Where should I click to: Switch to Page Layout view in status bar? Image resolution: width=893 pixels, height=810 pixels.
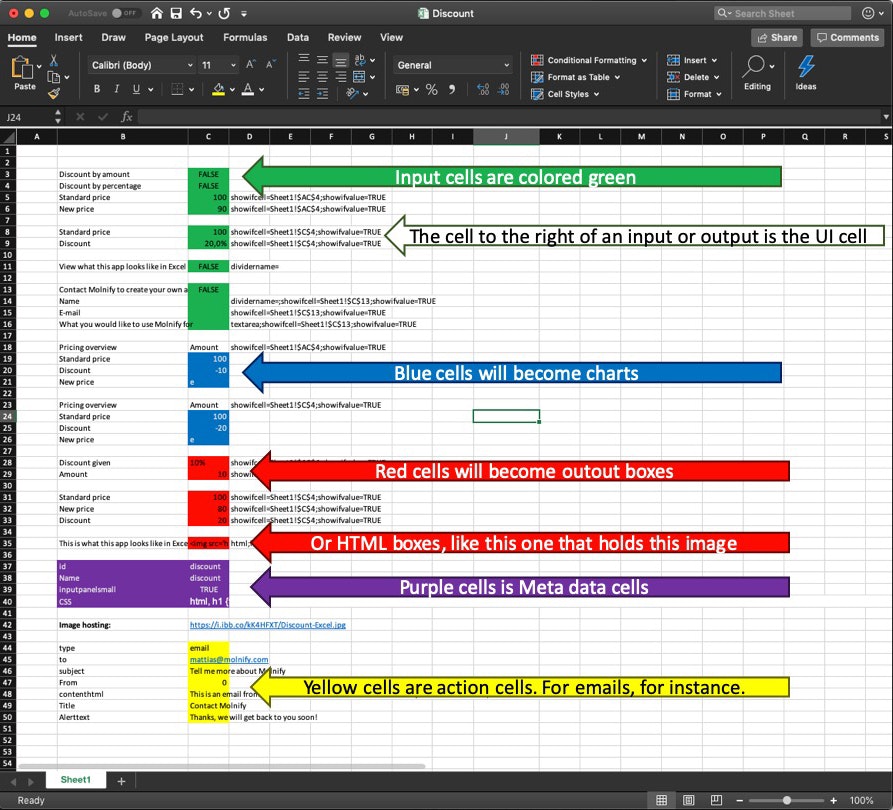(689, 800)
